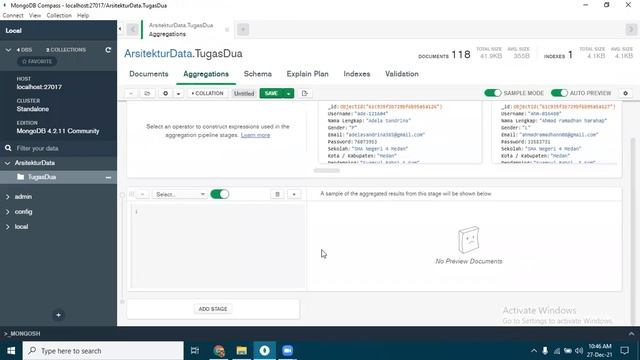The height and width of the screenshot is (360, 640).
Task: Focus the Filter your data field
Action: pyautogui.click(x=58, y=148)
